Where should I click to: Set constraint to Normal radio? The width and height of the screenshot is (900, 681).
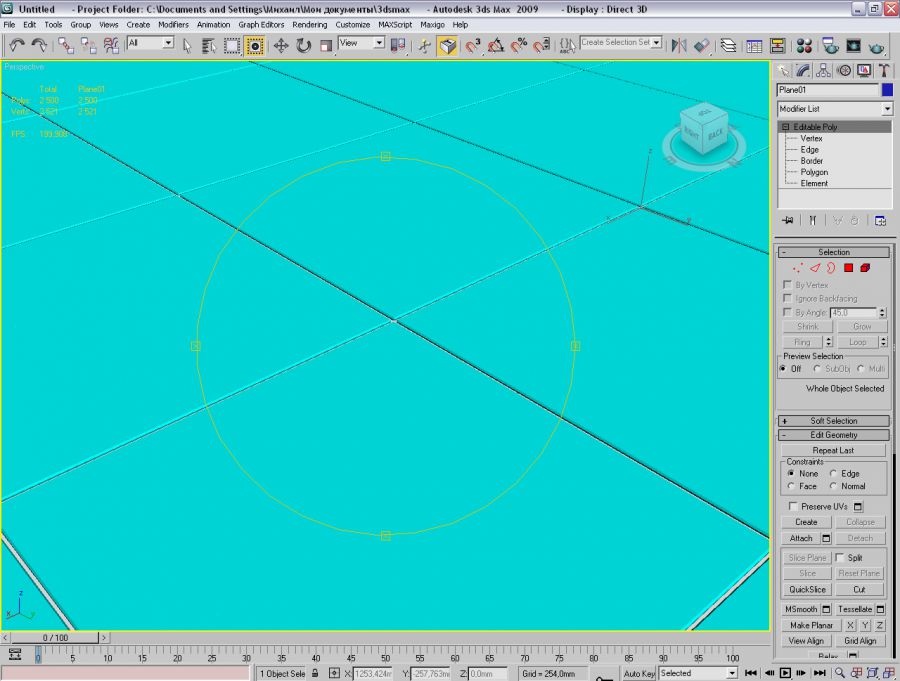pyautogui.click(x=833, y=486)
